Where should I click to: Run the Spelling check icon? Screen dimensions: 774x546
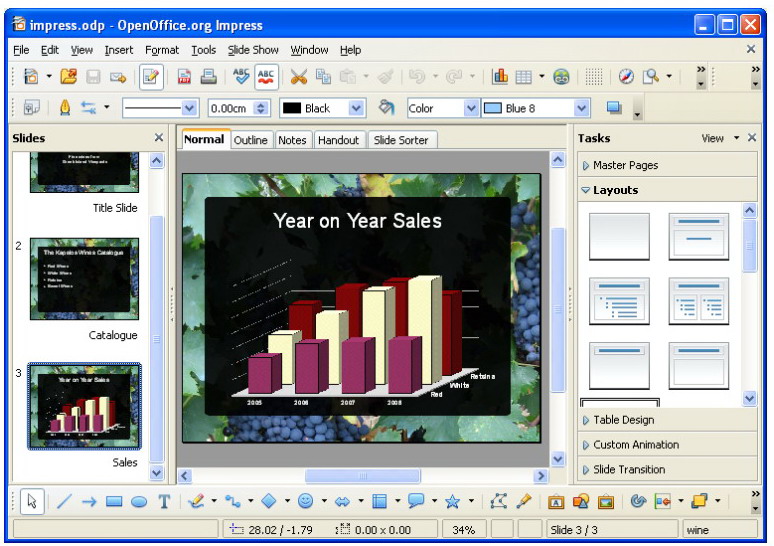coord(241,77)
